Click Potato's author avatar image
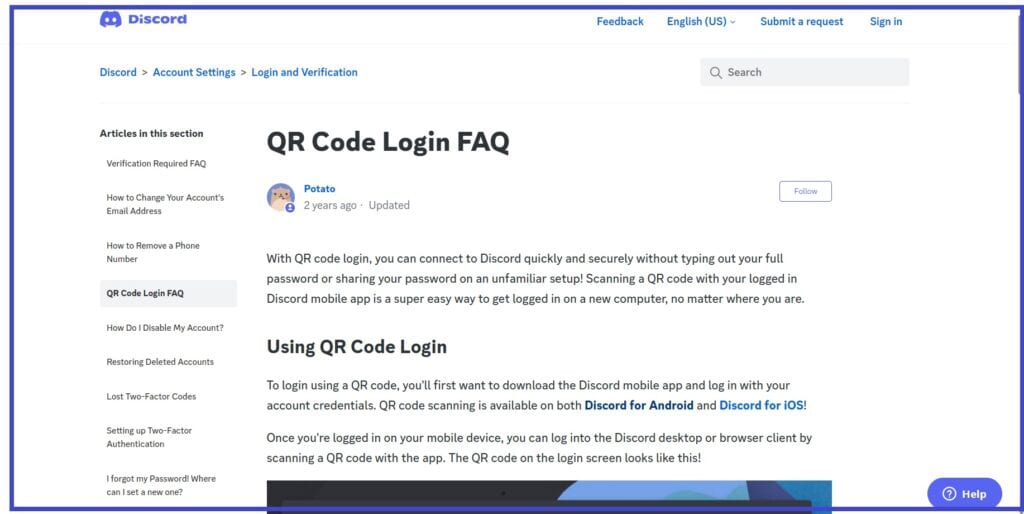 tap(281, 197)
